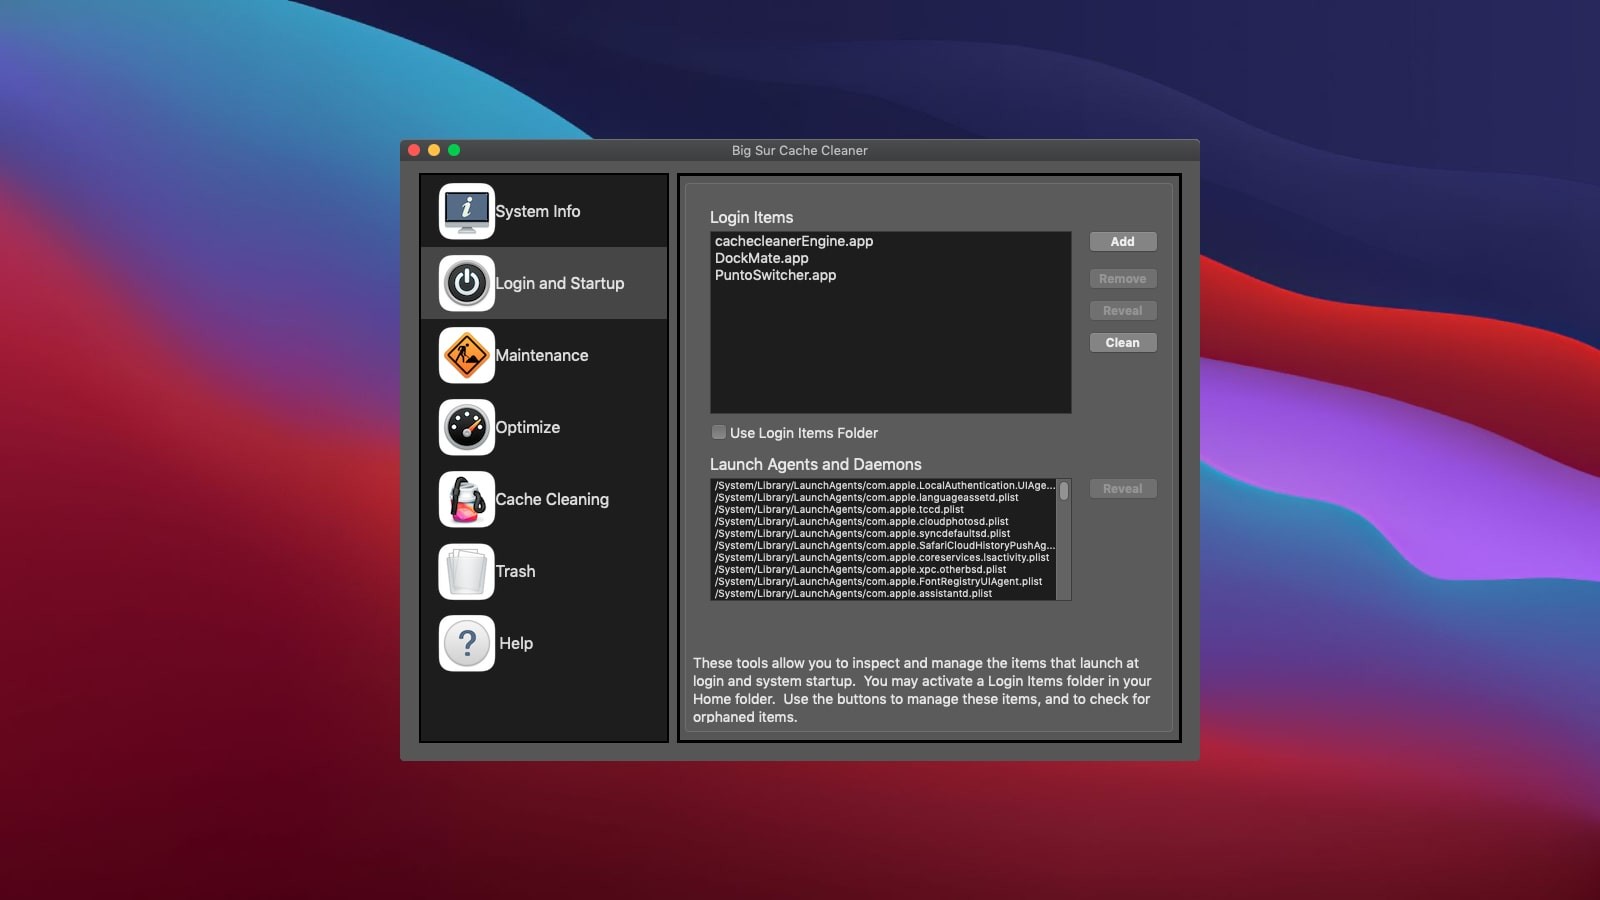This screenshot has width=1600, height=900.
Task: Select the Optimize gauge icon
Action: 466,427
